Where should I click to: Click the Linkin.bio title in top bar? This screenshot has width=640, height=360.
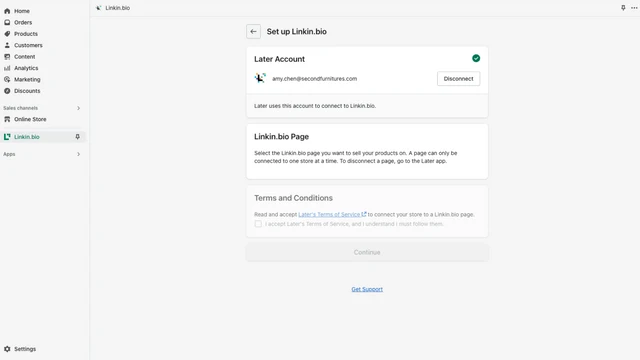click(118, 8)
